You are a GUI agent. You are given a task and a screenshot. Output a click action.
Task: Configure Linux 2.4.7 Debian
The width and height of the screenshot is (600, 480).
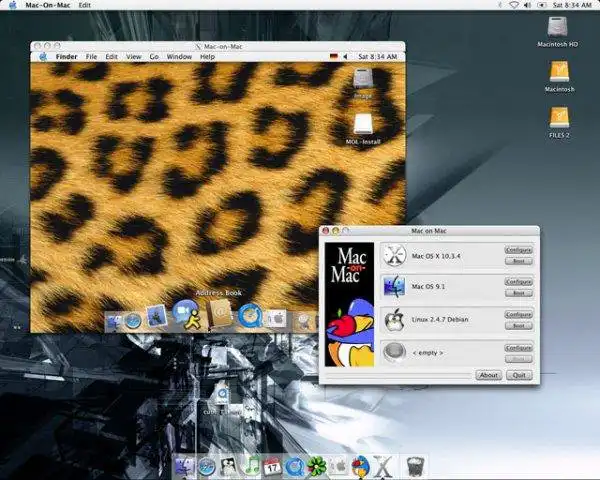[x=518, y=315]
